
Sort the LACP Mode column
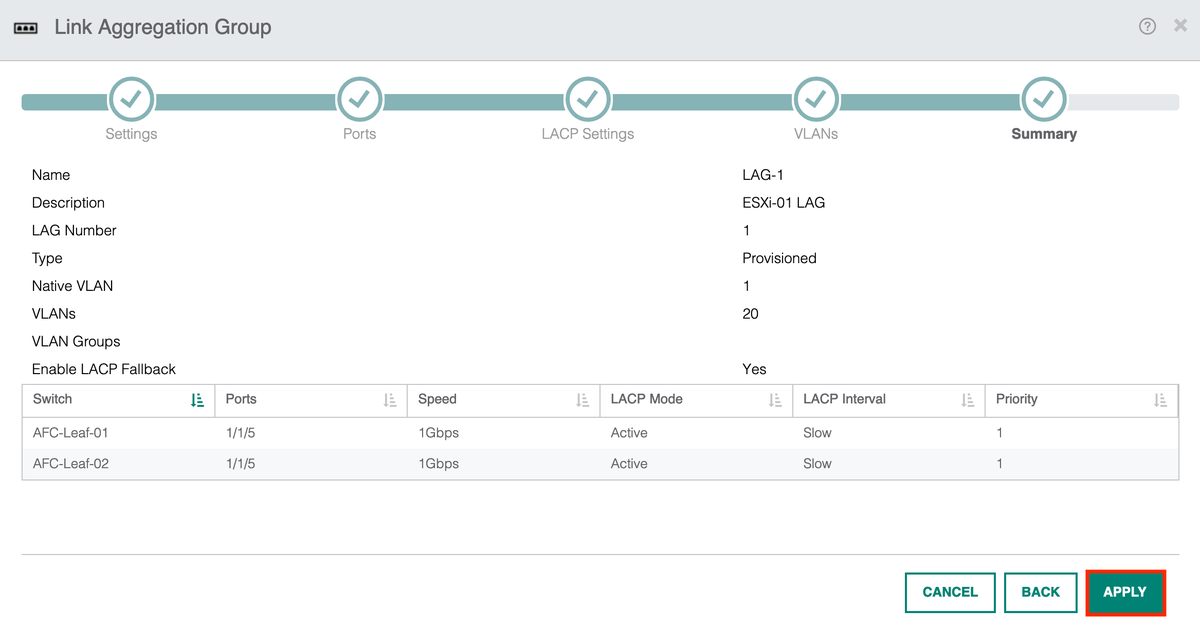click(774, 399)
